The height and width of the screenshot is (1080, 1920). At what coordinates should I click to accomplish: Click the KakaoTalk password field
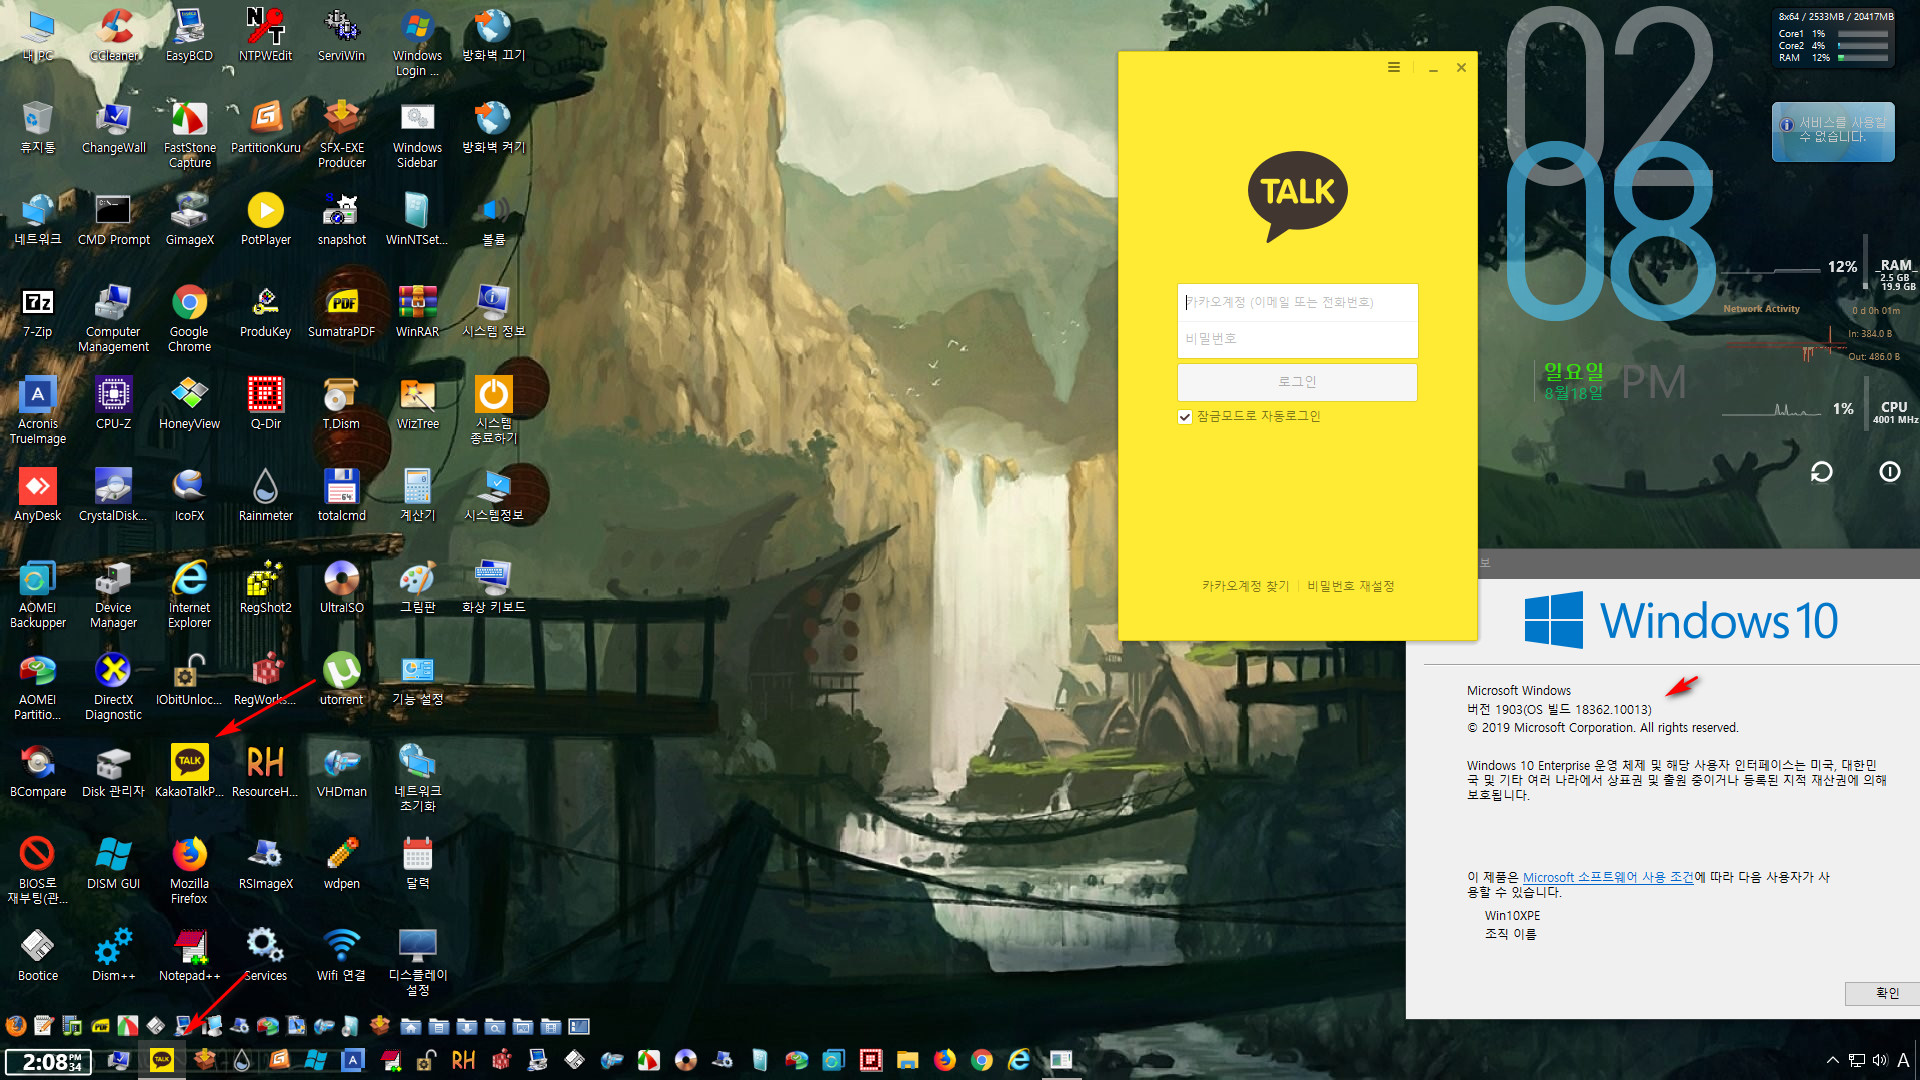click(x=1297, y=339)
